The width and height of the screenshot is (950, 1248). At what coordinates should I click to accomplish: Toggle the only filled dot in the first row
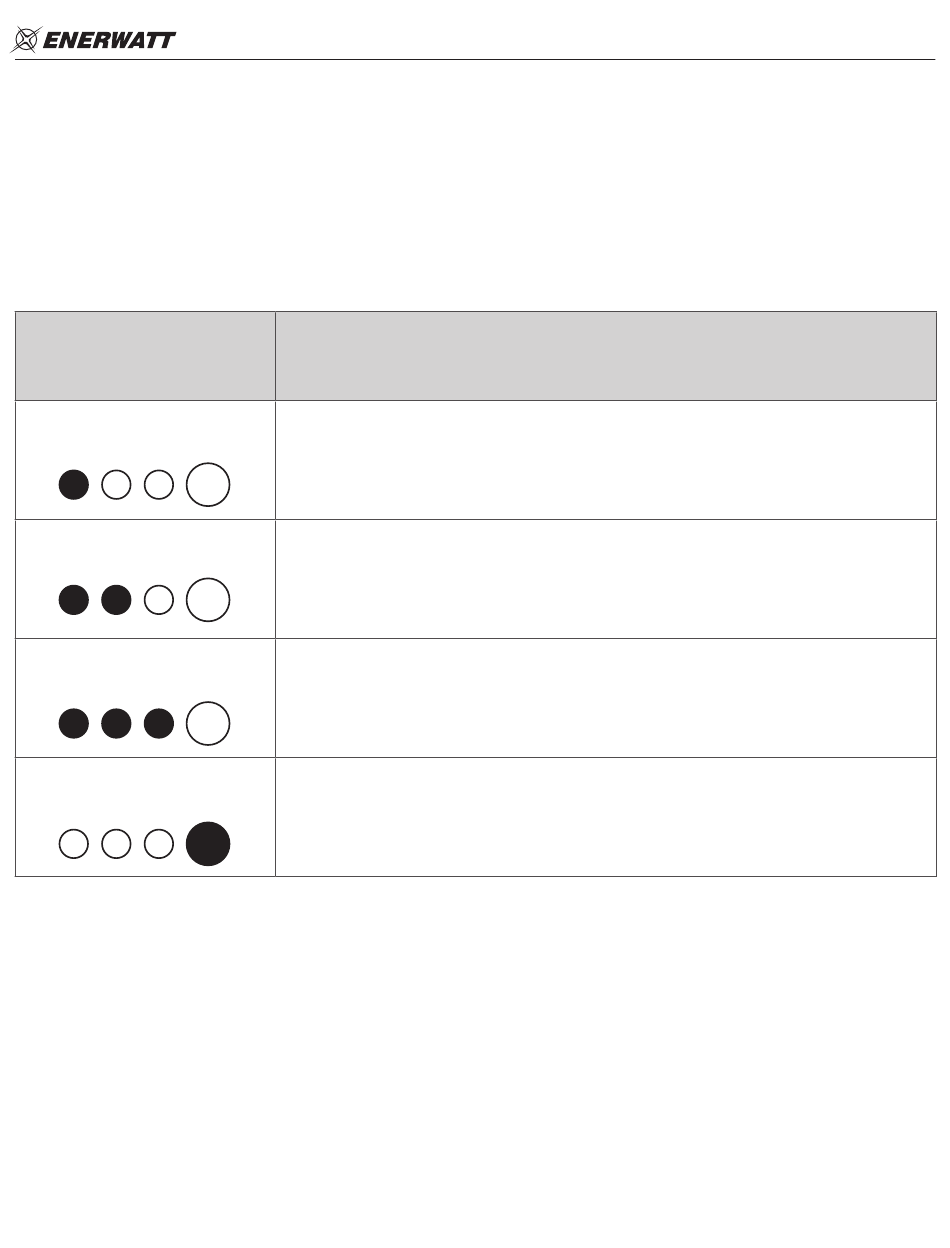click(74, 485)
